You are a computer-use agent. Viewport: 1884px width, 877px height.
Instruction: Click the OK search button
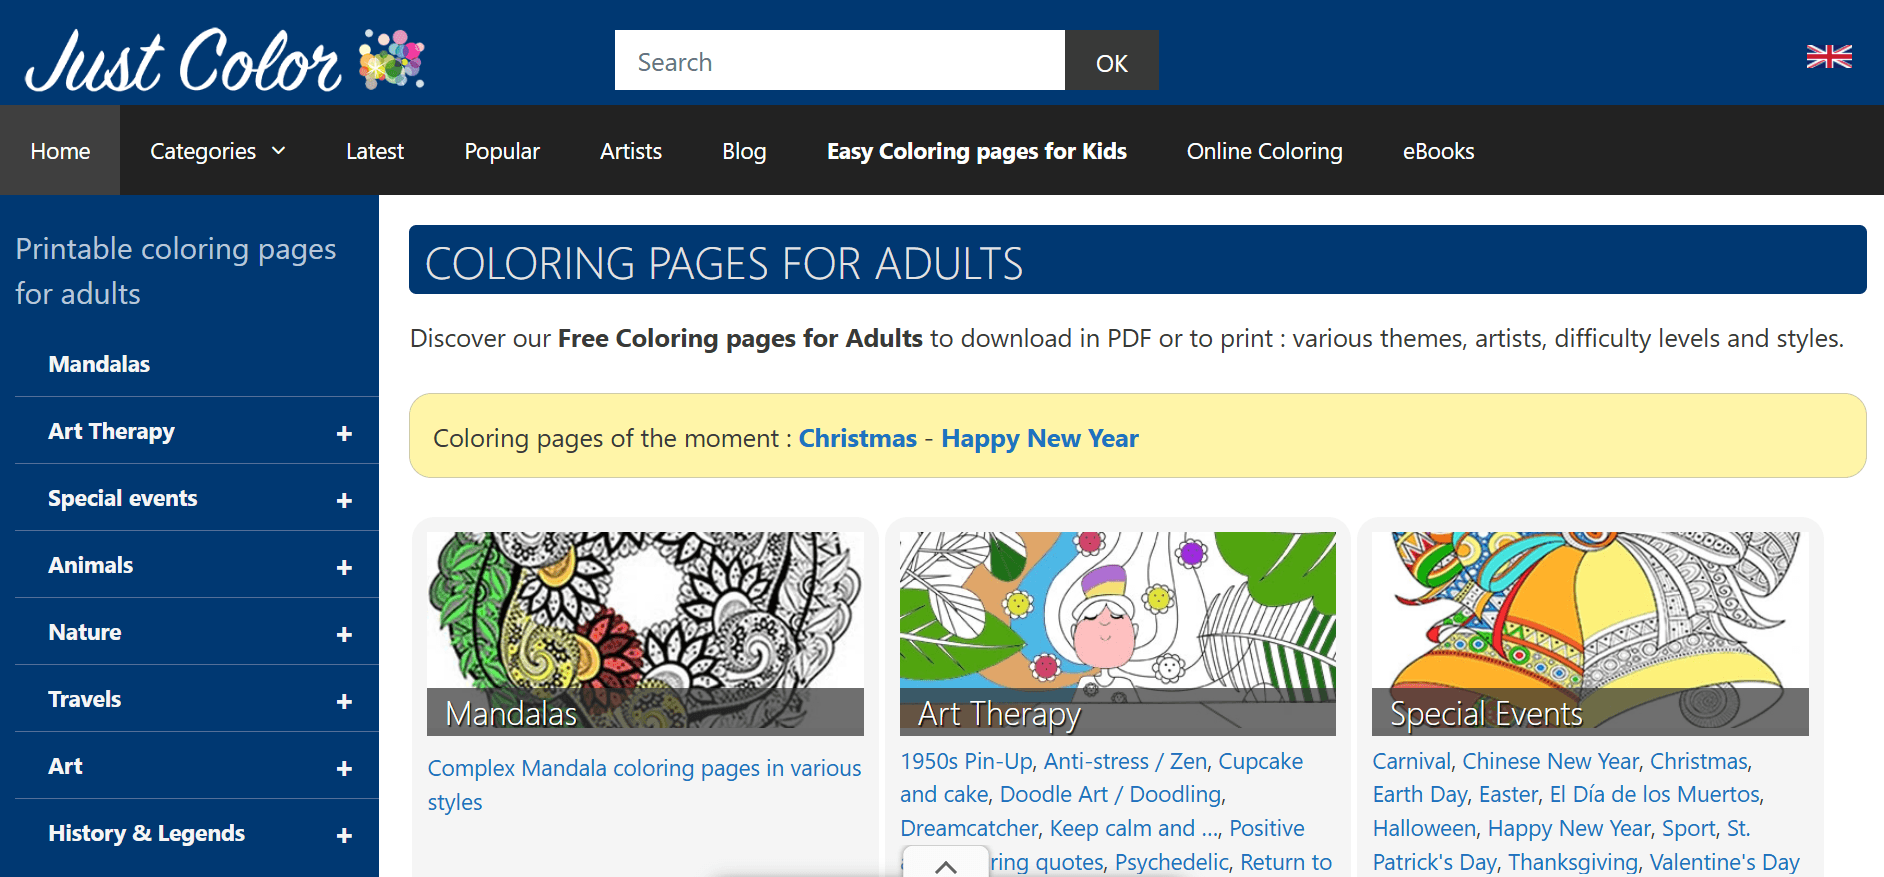point(1111,60)
